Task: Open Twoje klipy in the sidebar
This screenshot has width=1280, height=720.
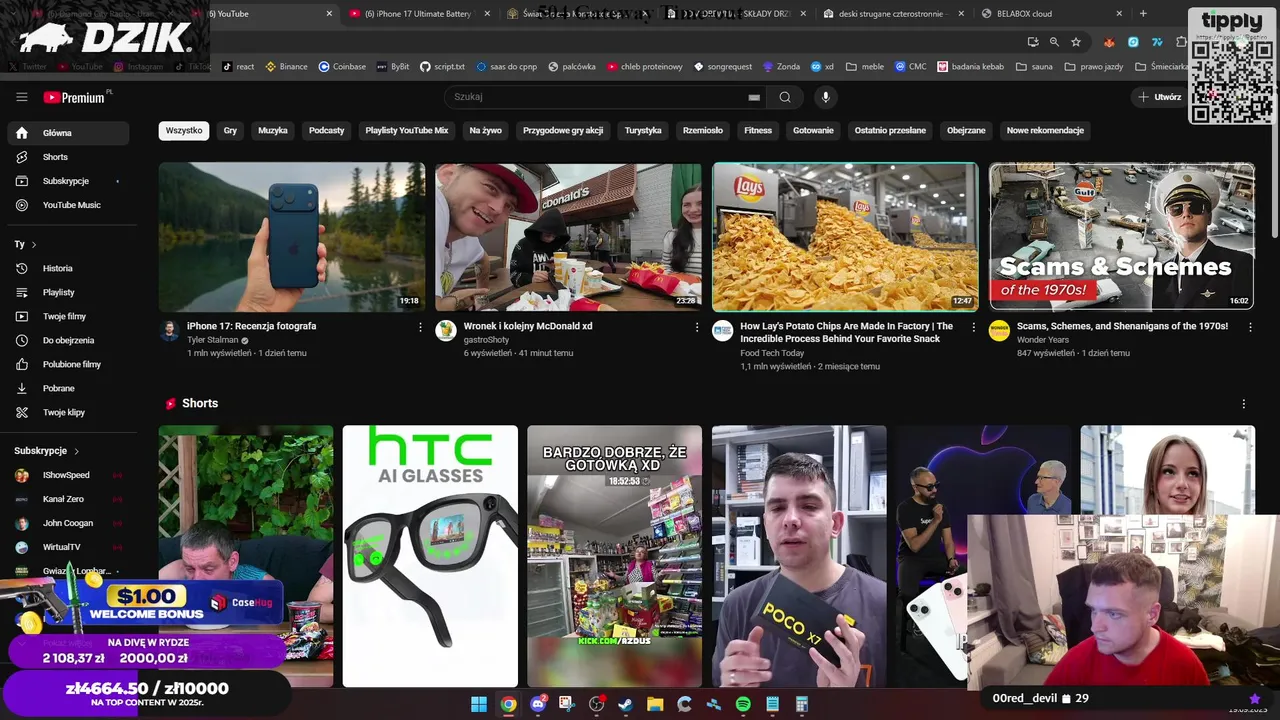Action: tap(68, 412)
